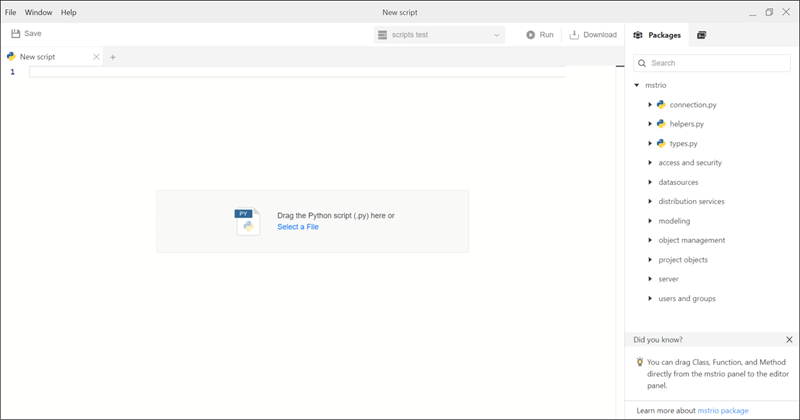The image size is (800, 420).
Task: Expand the access and security folder
Action: [x=650, y=163]
